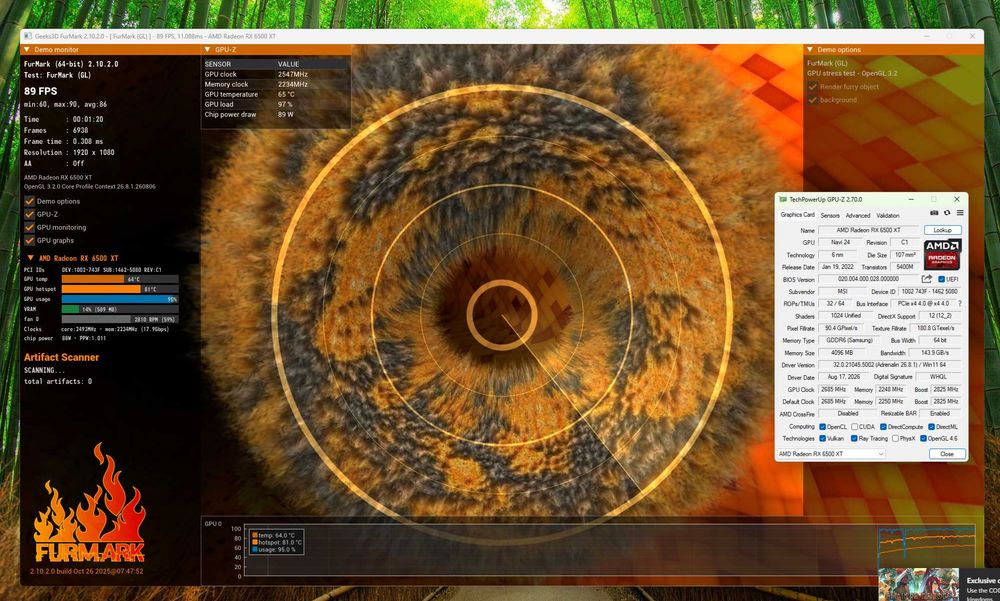Click the BIOS Version field
Viewport: 1000px width, 601px height.
(x=868, y=279)
